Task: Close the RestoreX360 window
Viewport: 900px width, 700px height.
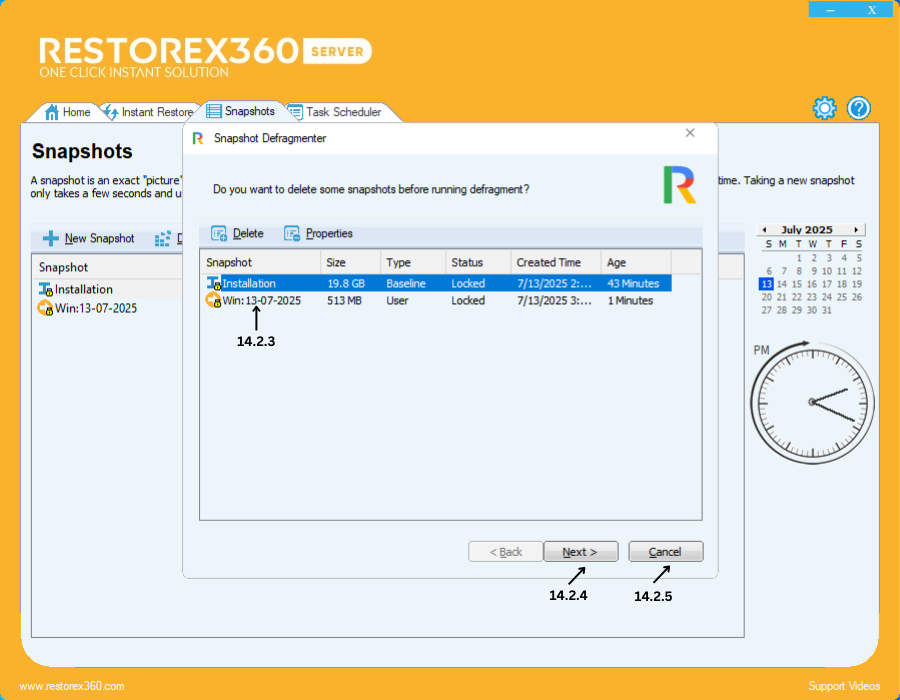Action: coord(872,9)
